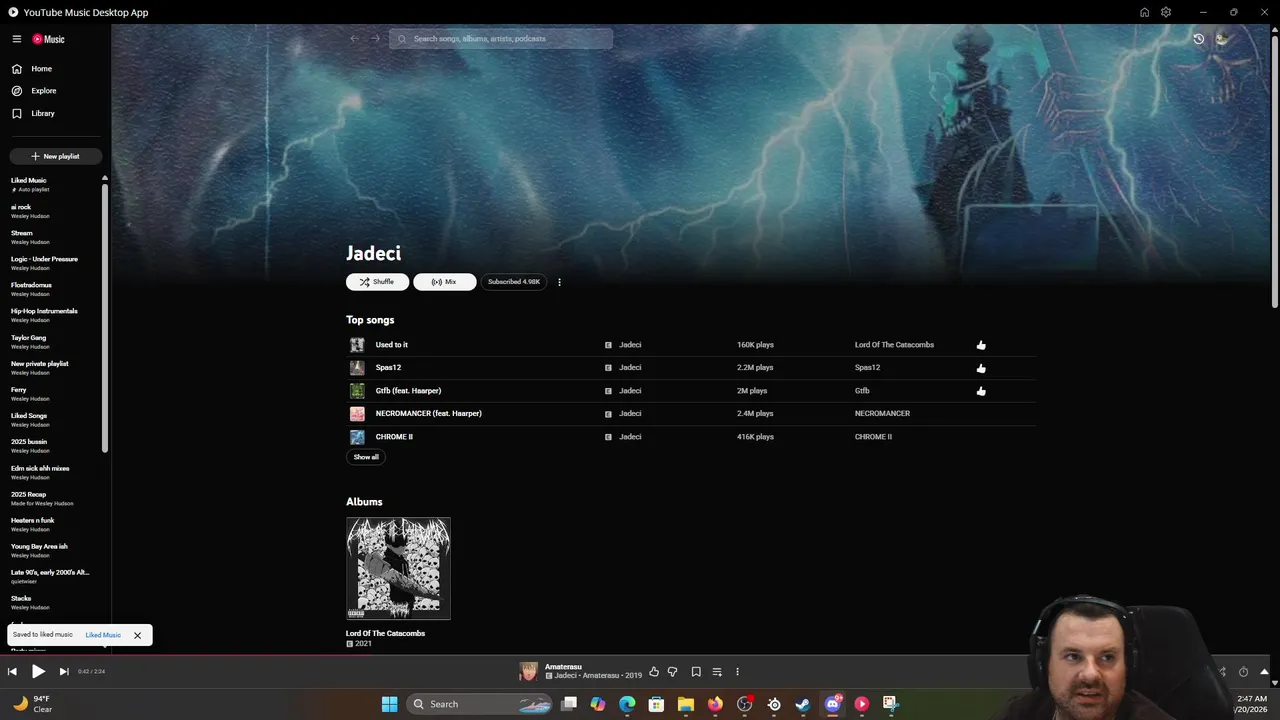This screenshot has width=1280, height=720.
Task: Go back with the back arrow
Action: [x=354, y=39]
